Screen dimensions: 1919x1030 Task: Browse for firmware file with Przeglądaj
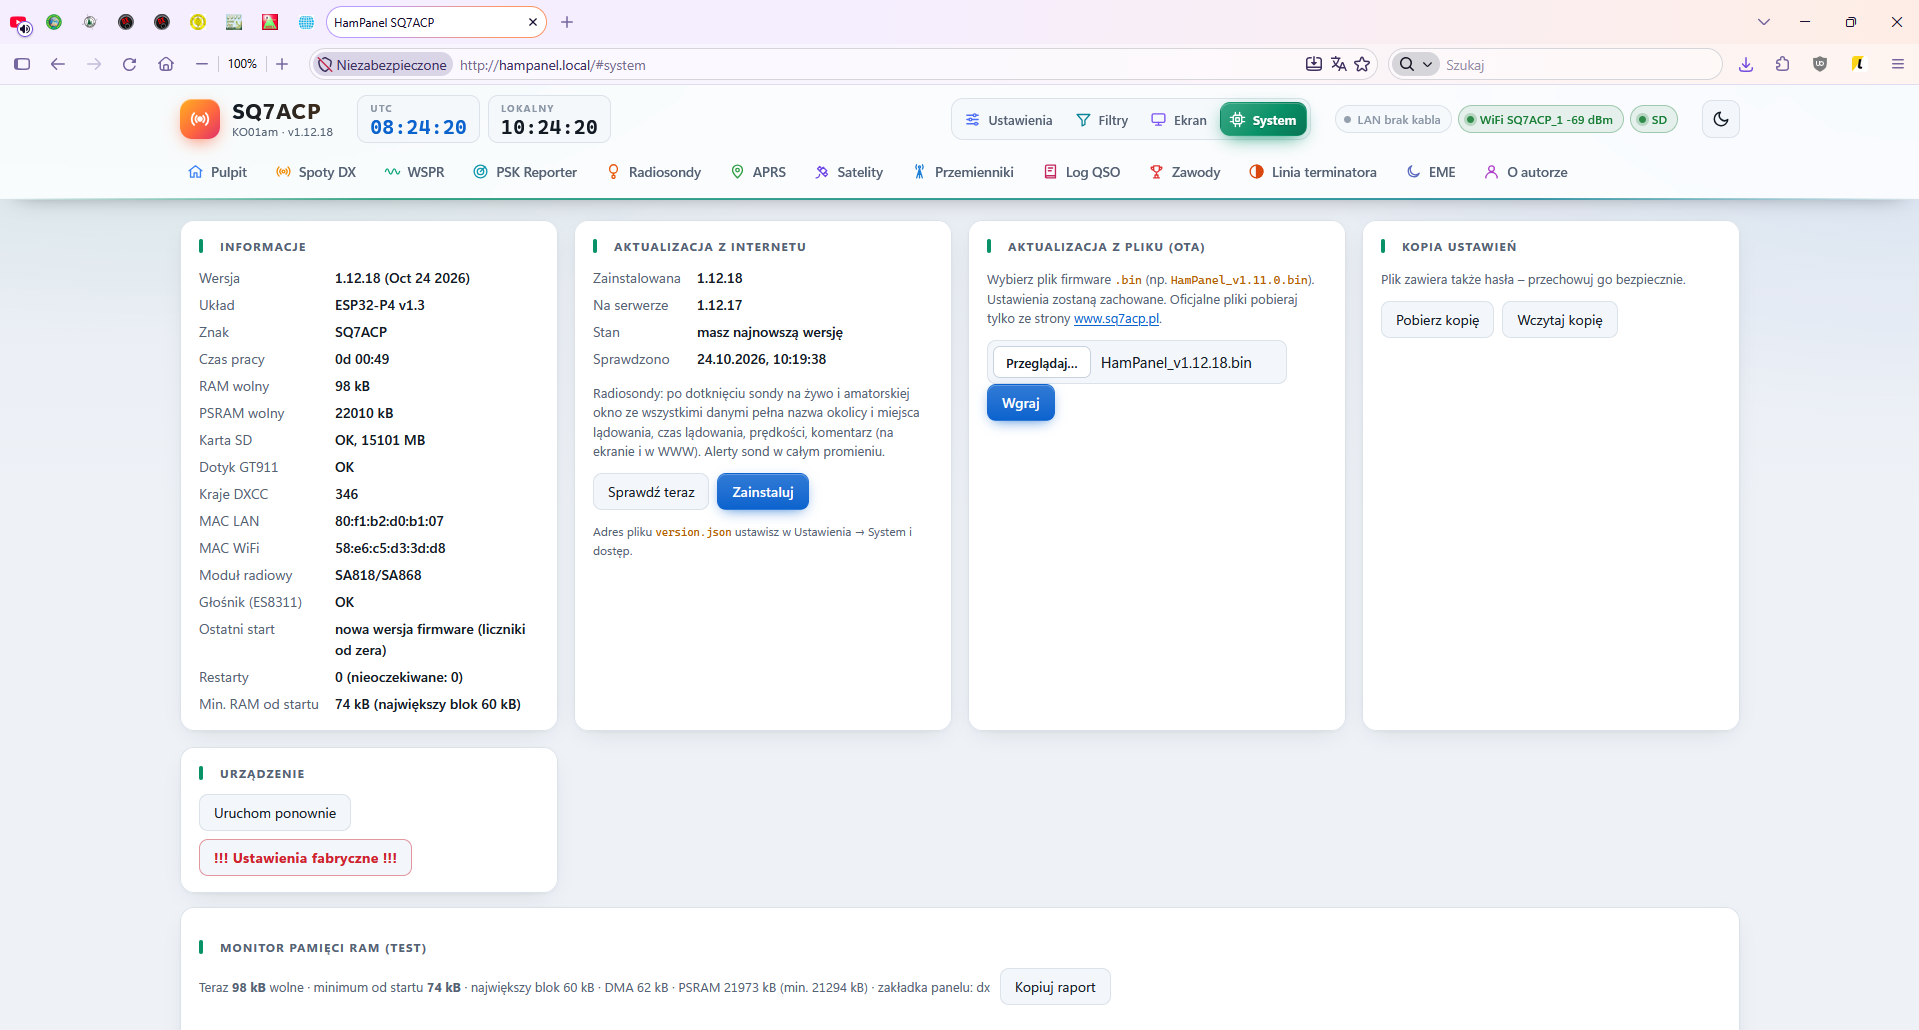[1041, 363]
